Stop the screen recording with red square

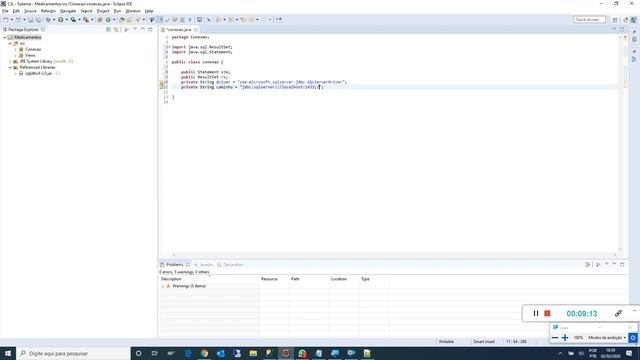tap(547, 313)
